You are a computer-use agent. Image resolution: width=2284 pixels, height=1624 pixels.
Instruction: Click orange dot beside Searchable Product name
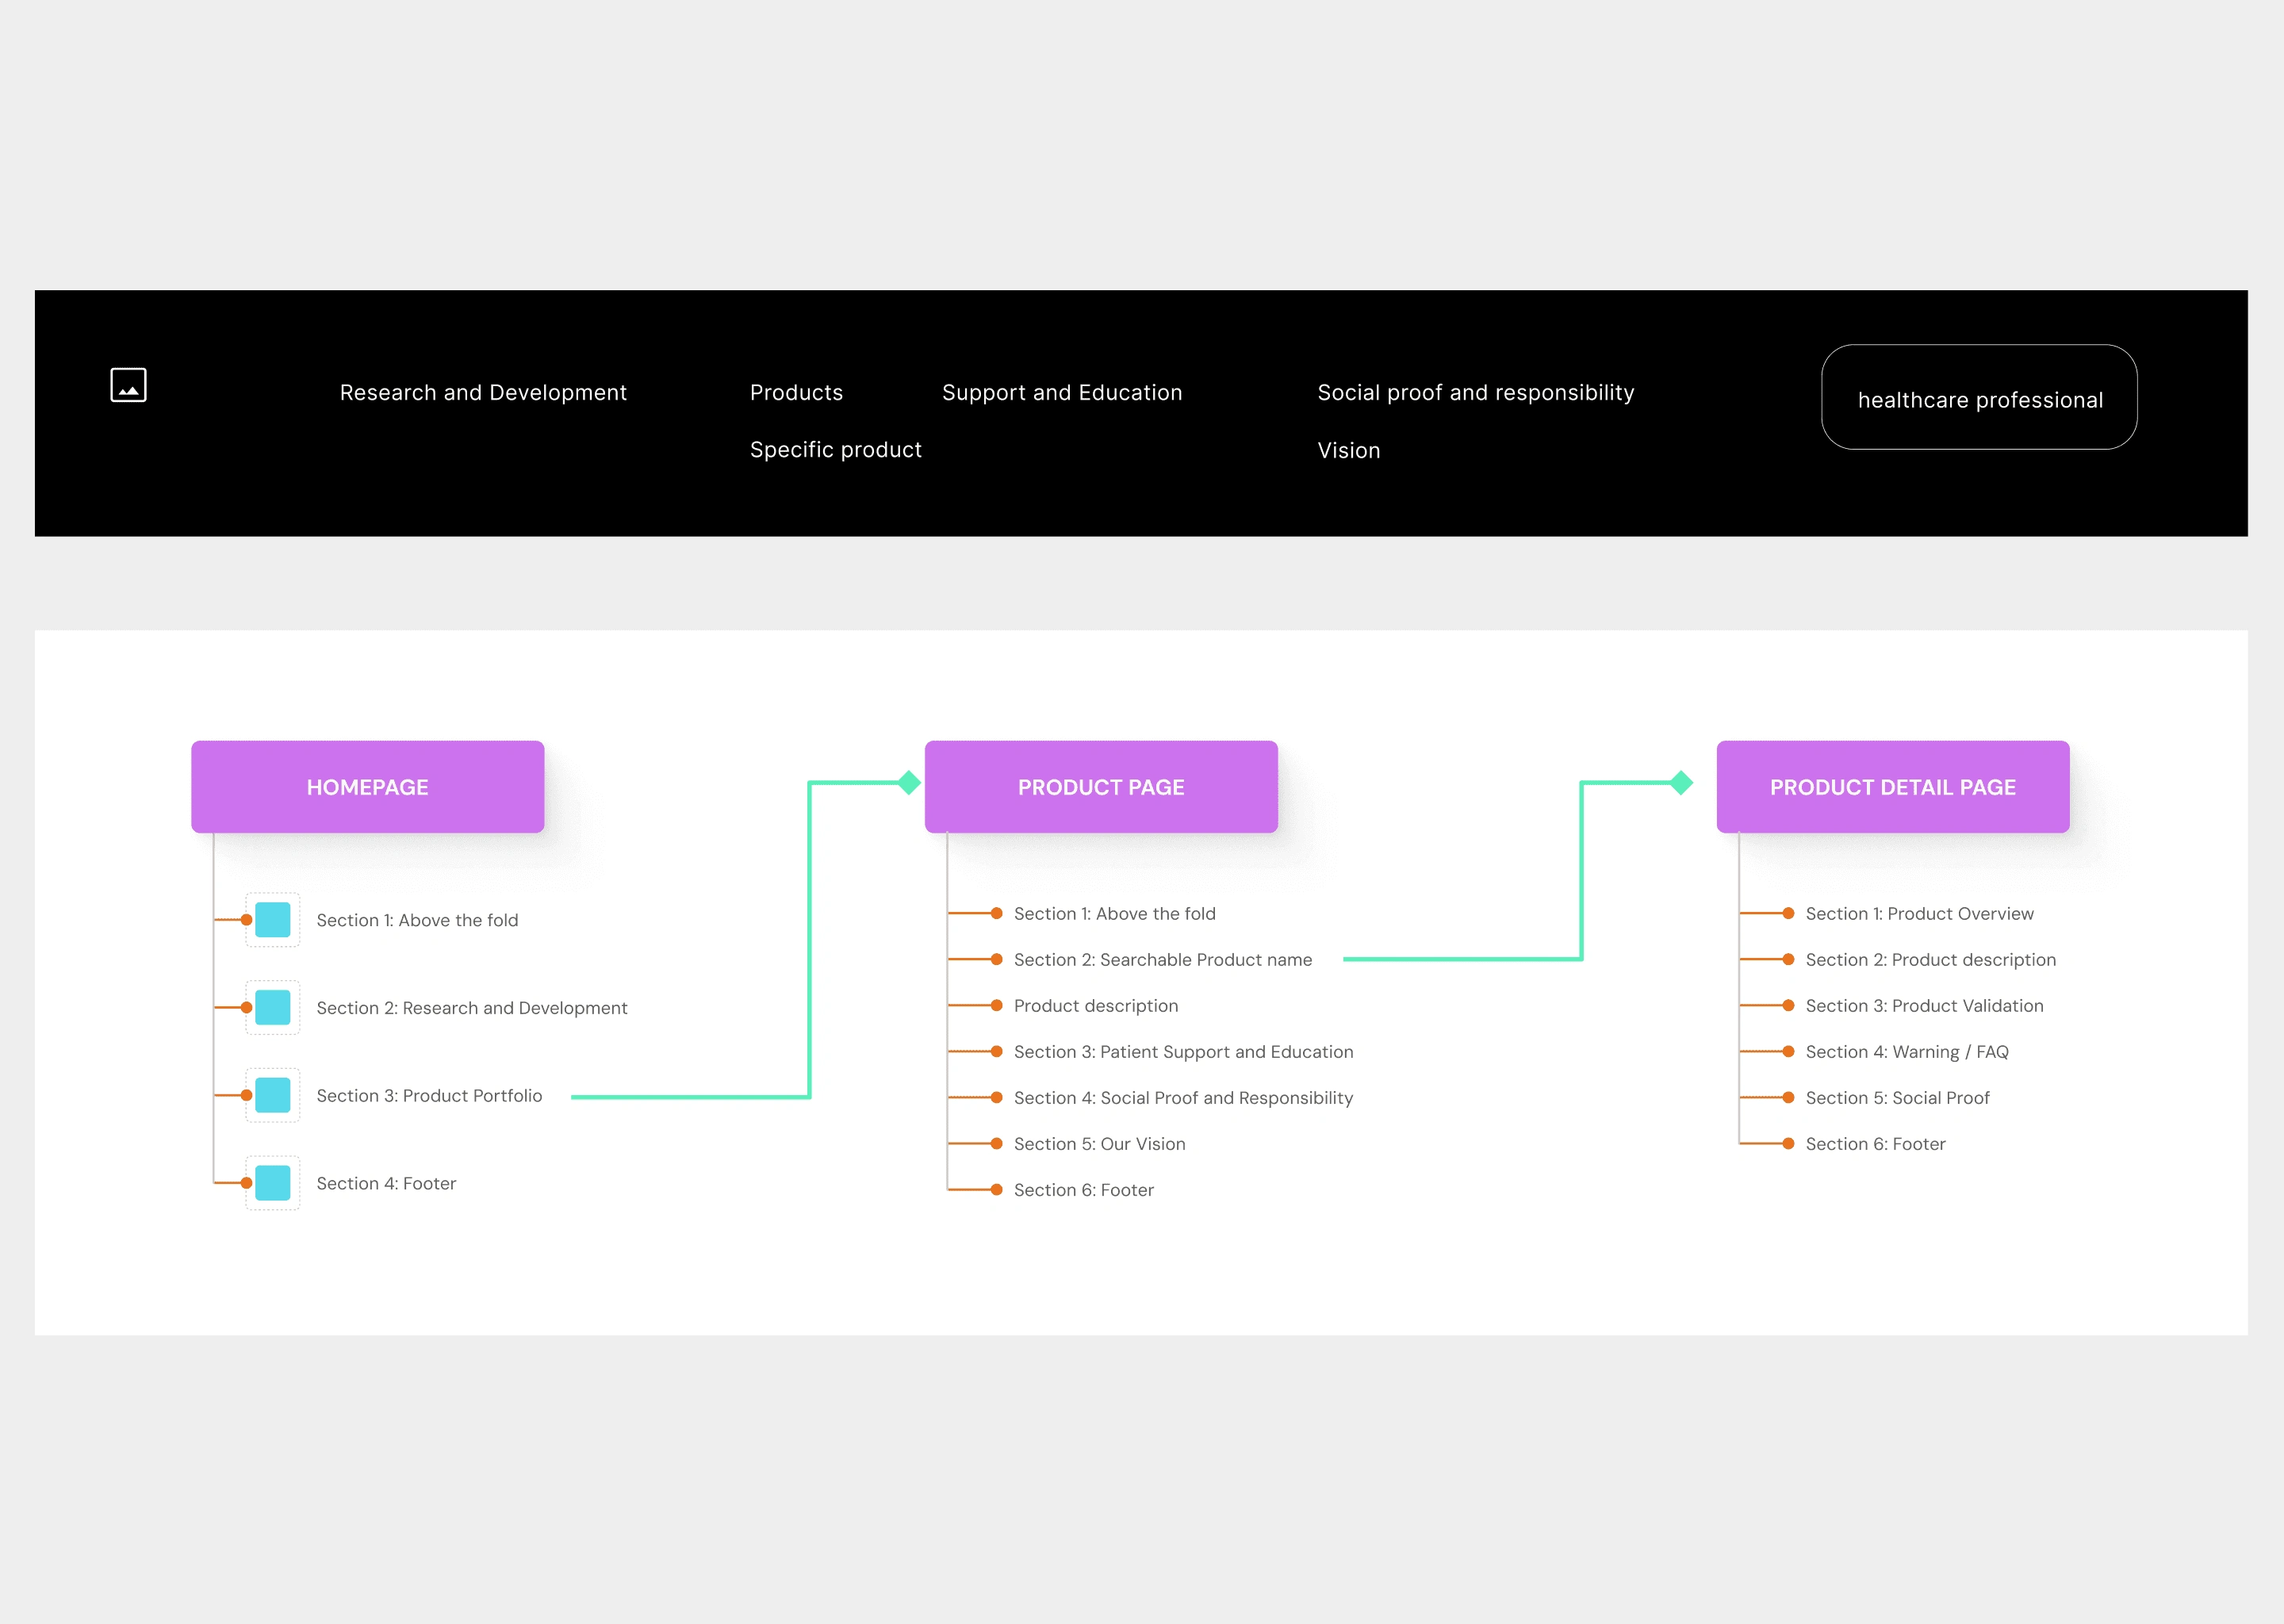[x=996, y=959]
